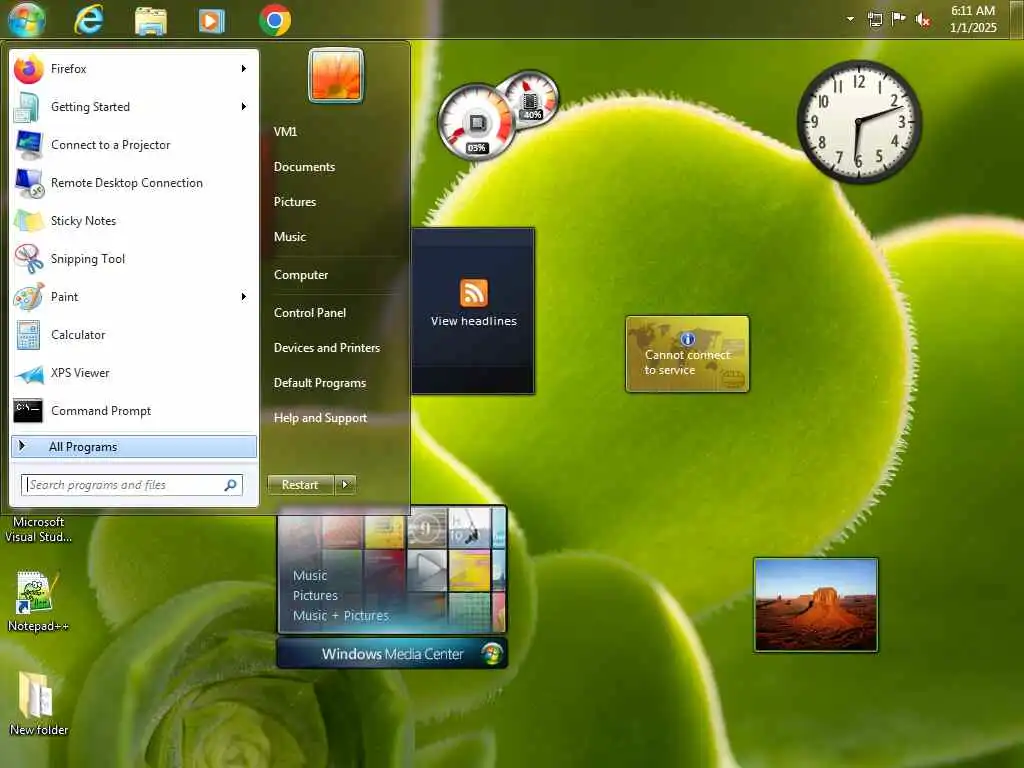1024x768 pixels.
Task: Open Pictures from Start menu
Action: click(295, 202)
